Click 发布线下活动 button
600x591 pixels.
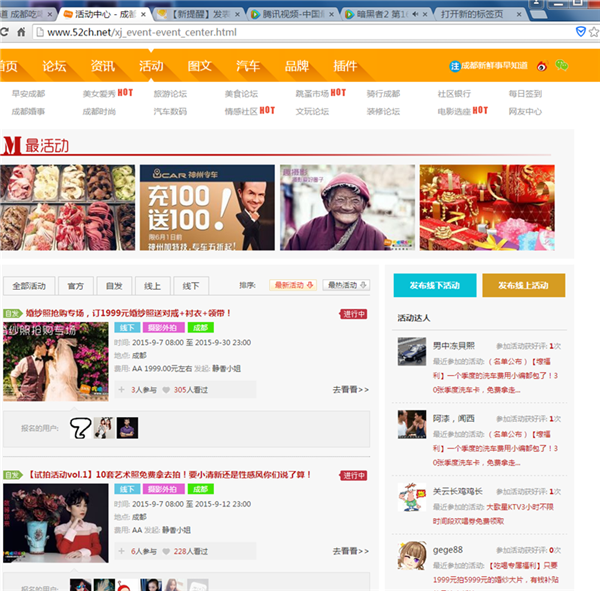pos(435,285)
